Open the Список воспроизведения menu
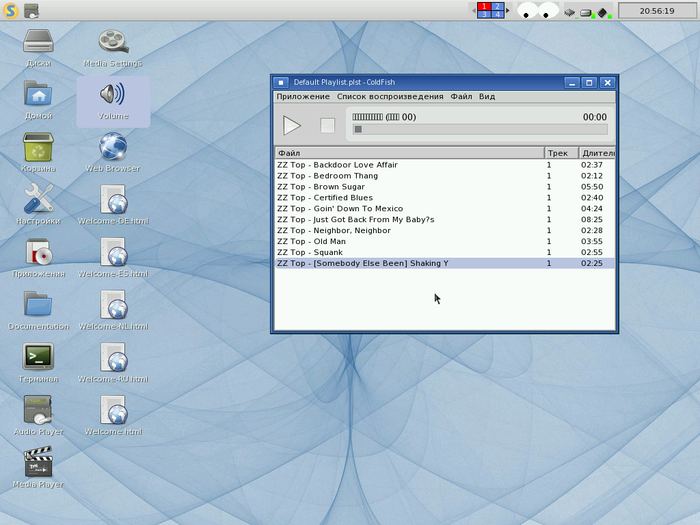Screen dimensions: 700x525 390,97
